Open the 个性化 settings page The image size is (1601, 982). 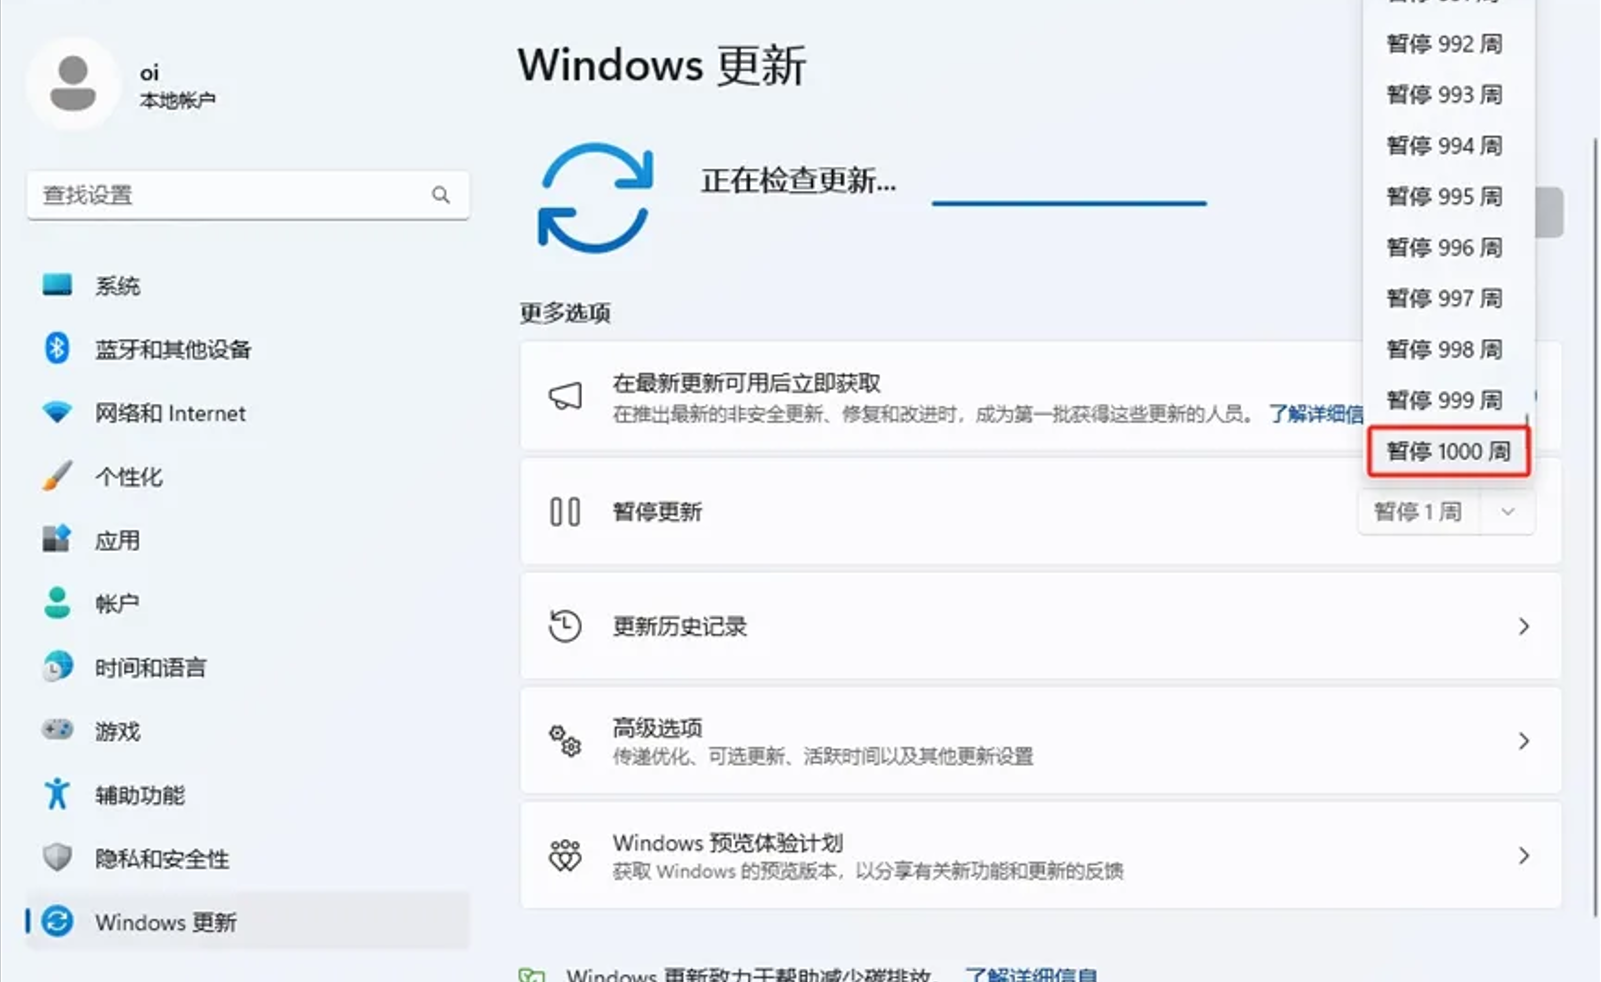click(248, 476)
